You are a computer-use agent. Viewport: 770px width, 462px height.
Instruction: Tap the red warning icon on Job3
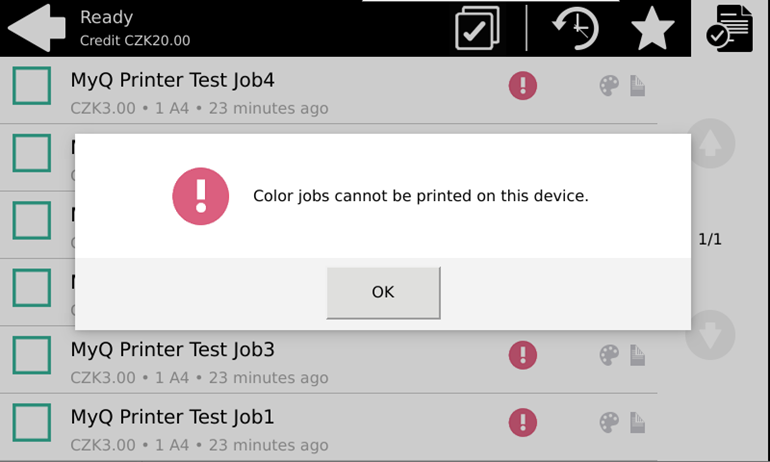coord(523,355)
